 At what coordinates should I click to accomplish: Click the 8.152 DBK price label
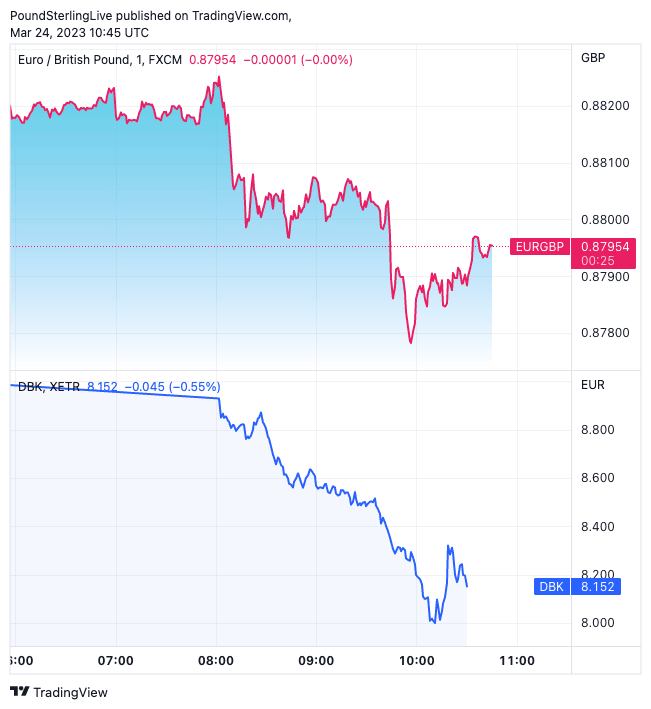(x=598, y=587)
